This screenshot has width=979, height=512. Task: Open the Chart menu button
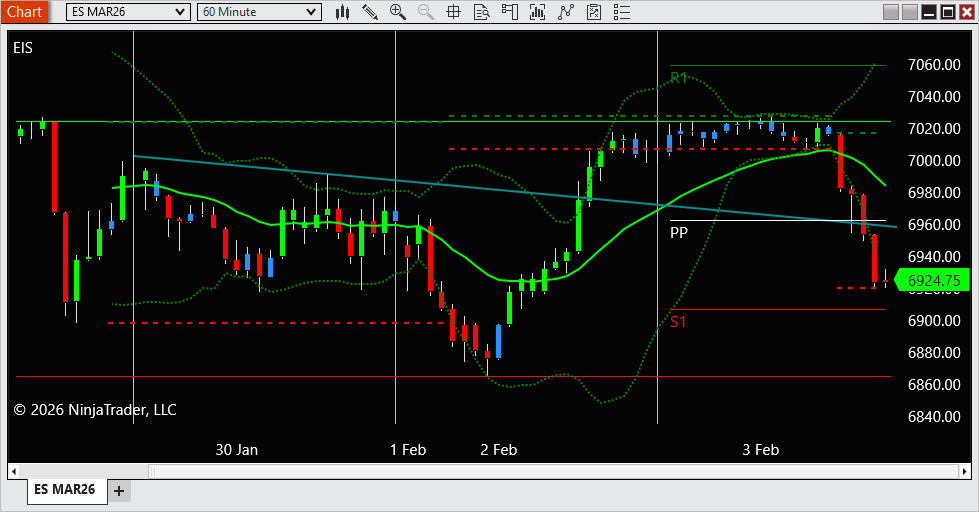click(24, 12)
